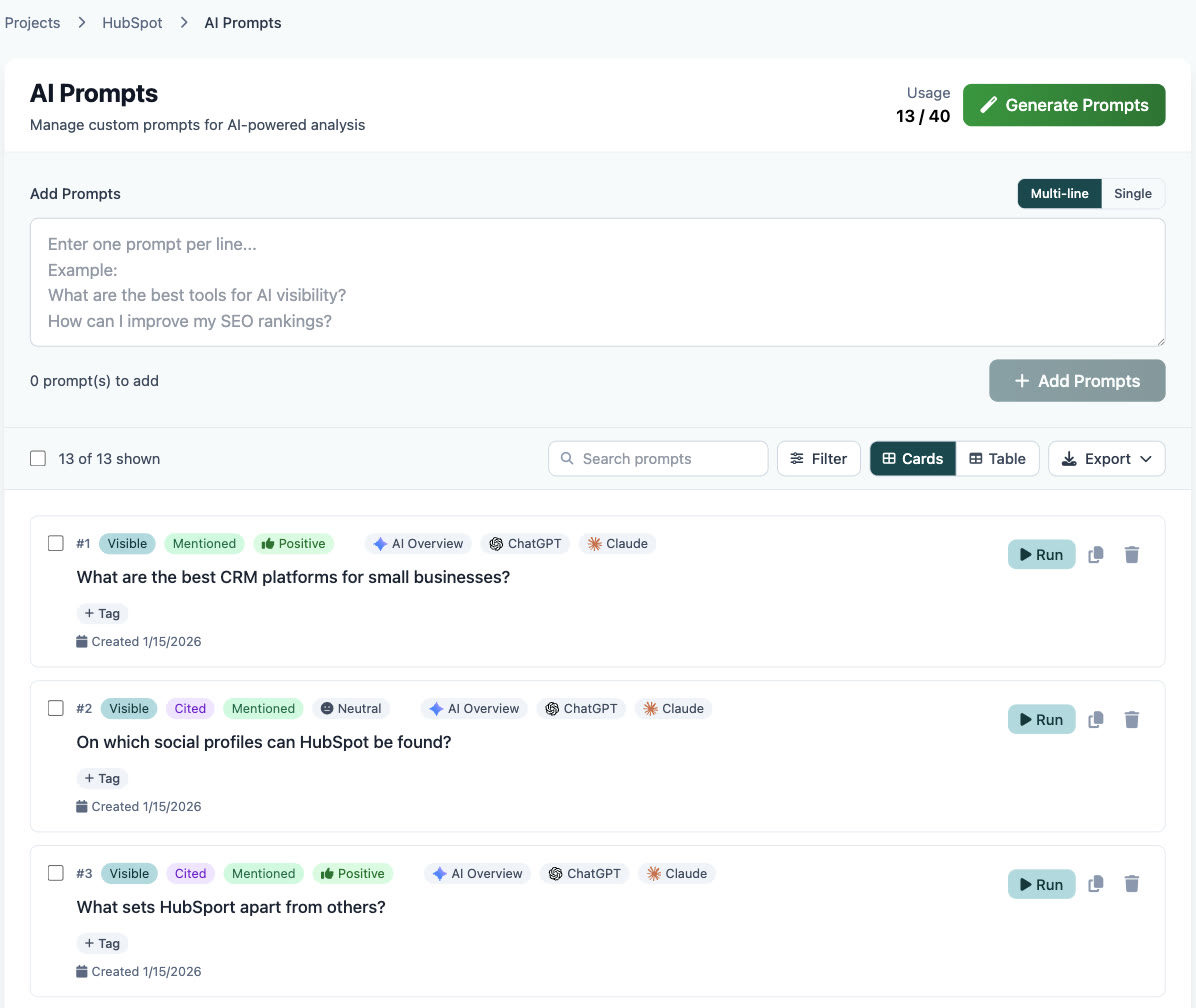Open prompt 'What are the best CRM platforms'
This screenshot has width=1196, height=1008.
point(293,577)
